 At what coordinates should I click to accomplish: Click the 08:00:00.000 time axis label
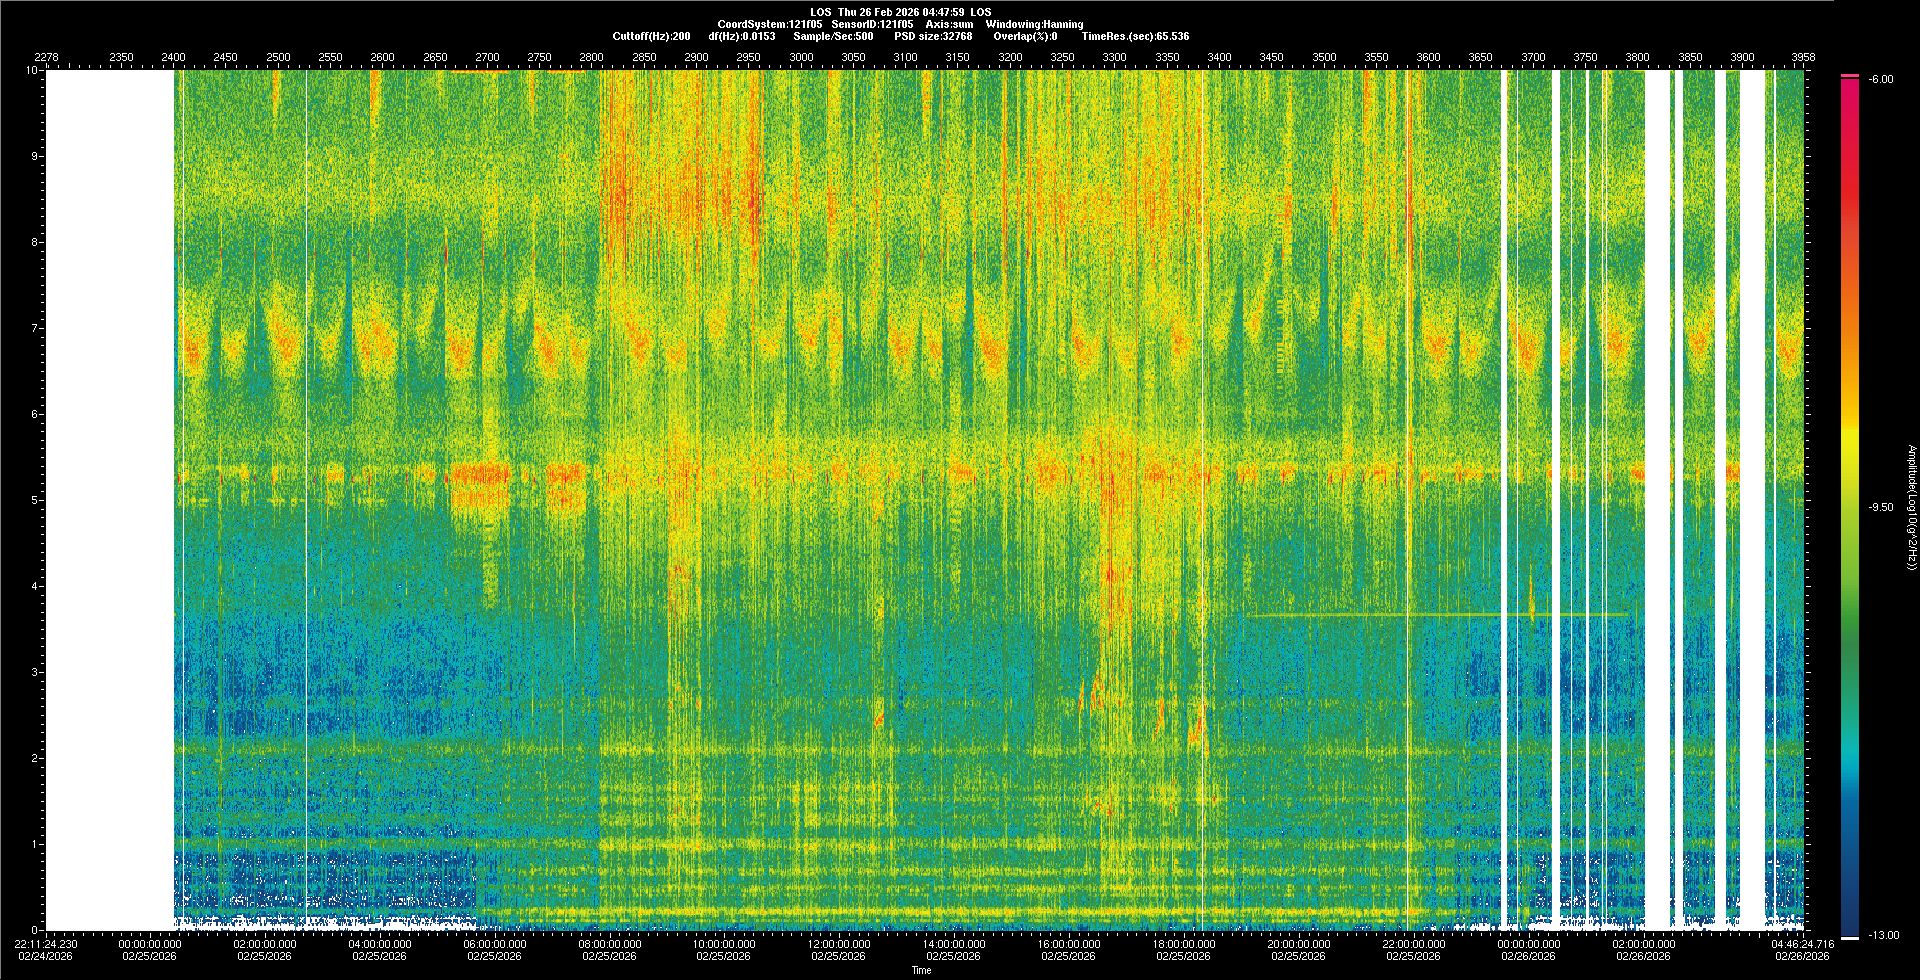[x=610, y=943]
